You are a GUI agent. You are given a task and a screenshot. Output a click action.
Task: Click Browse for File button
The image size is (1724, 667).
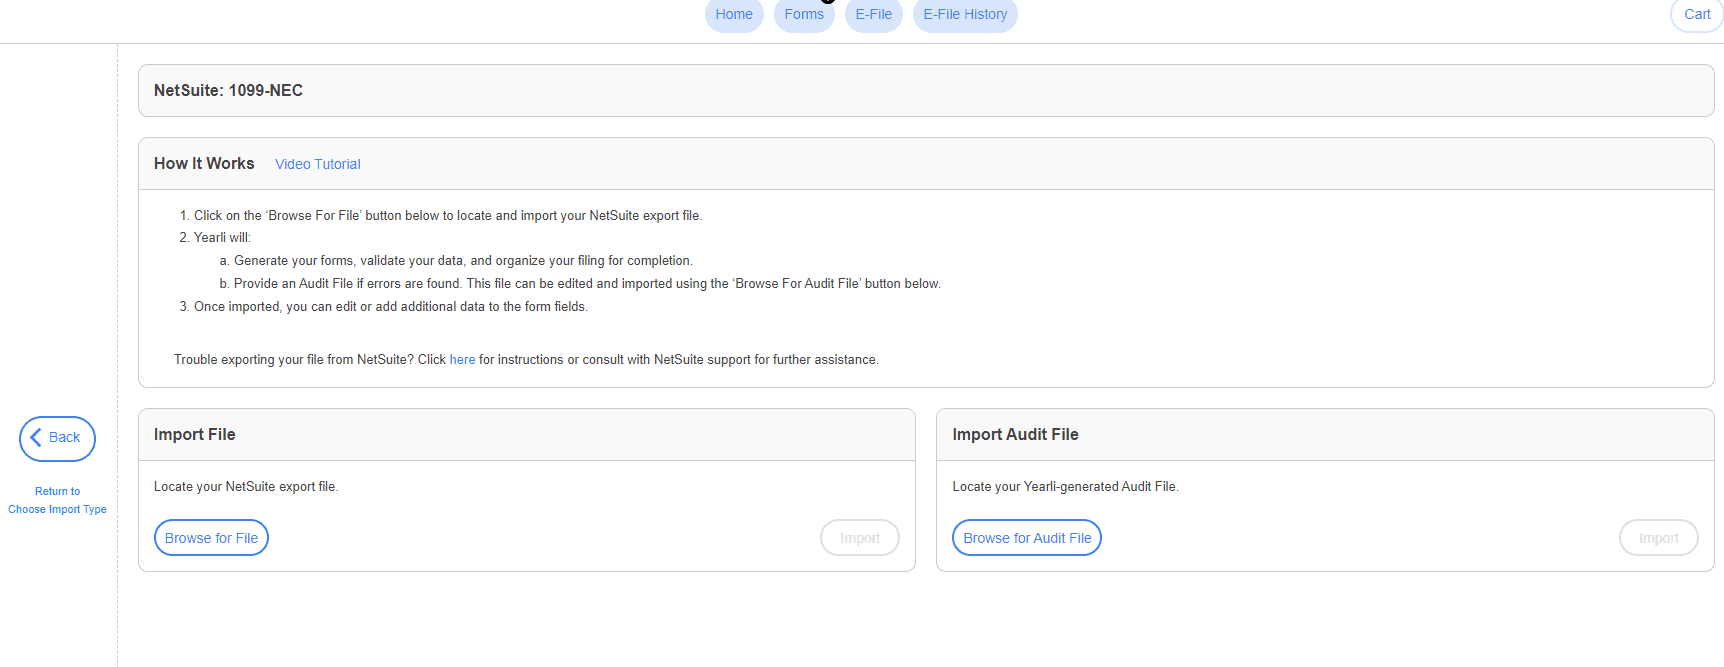pos(211,538)
